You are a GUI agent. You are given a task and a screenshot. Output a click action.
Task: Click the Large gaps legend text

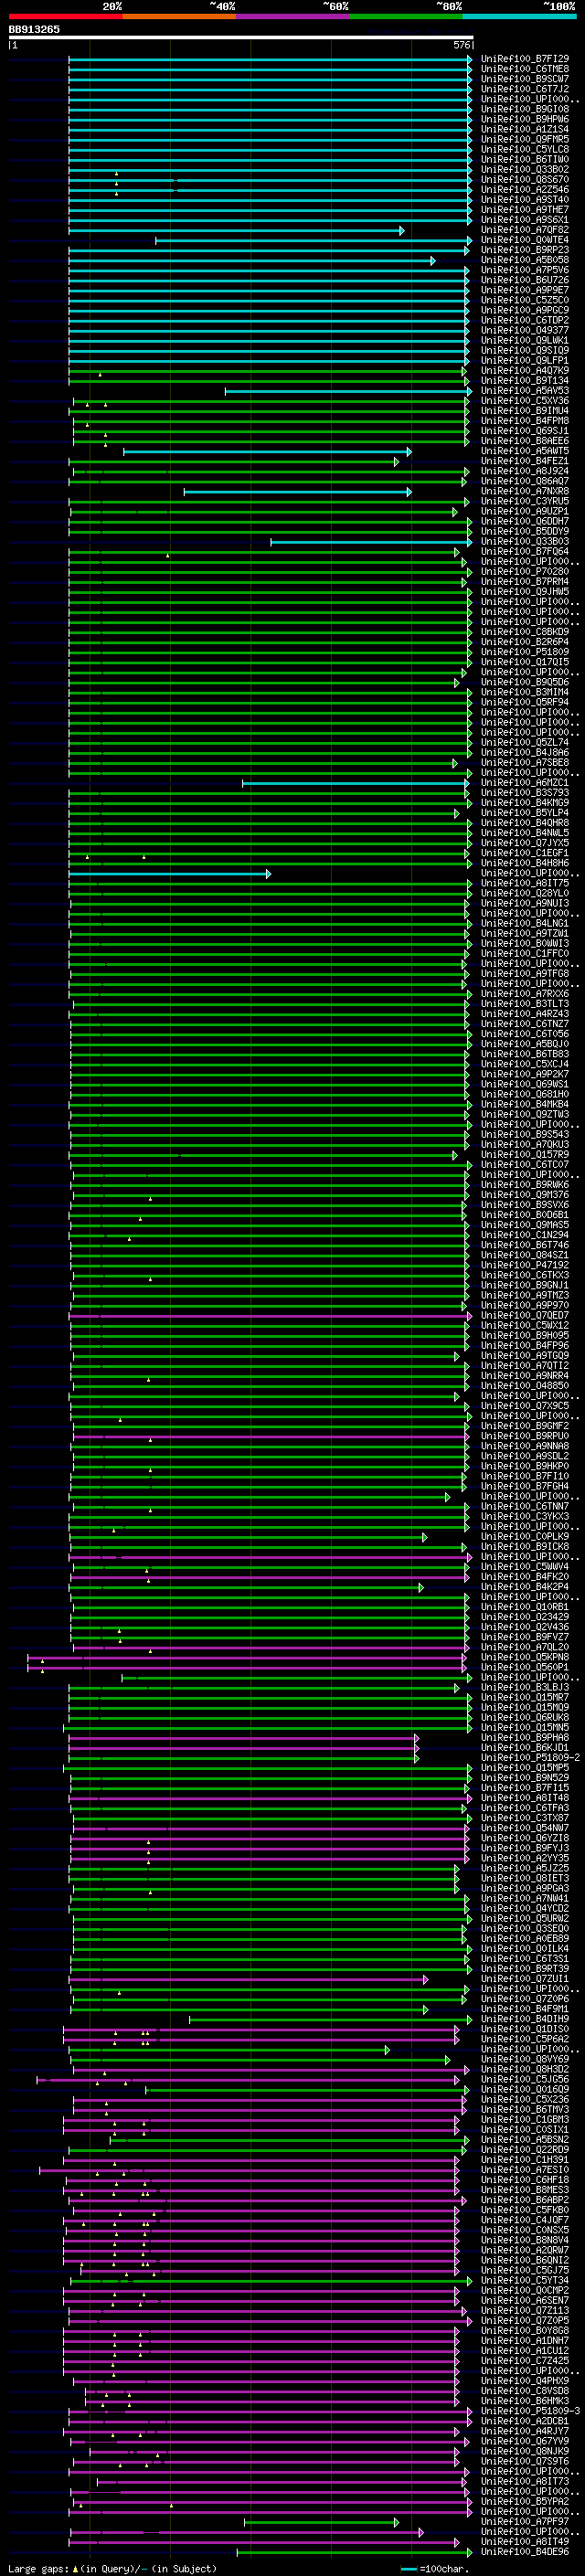pyautogui.click(x=112, y=2568)
